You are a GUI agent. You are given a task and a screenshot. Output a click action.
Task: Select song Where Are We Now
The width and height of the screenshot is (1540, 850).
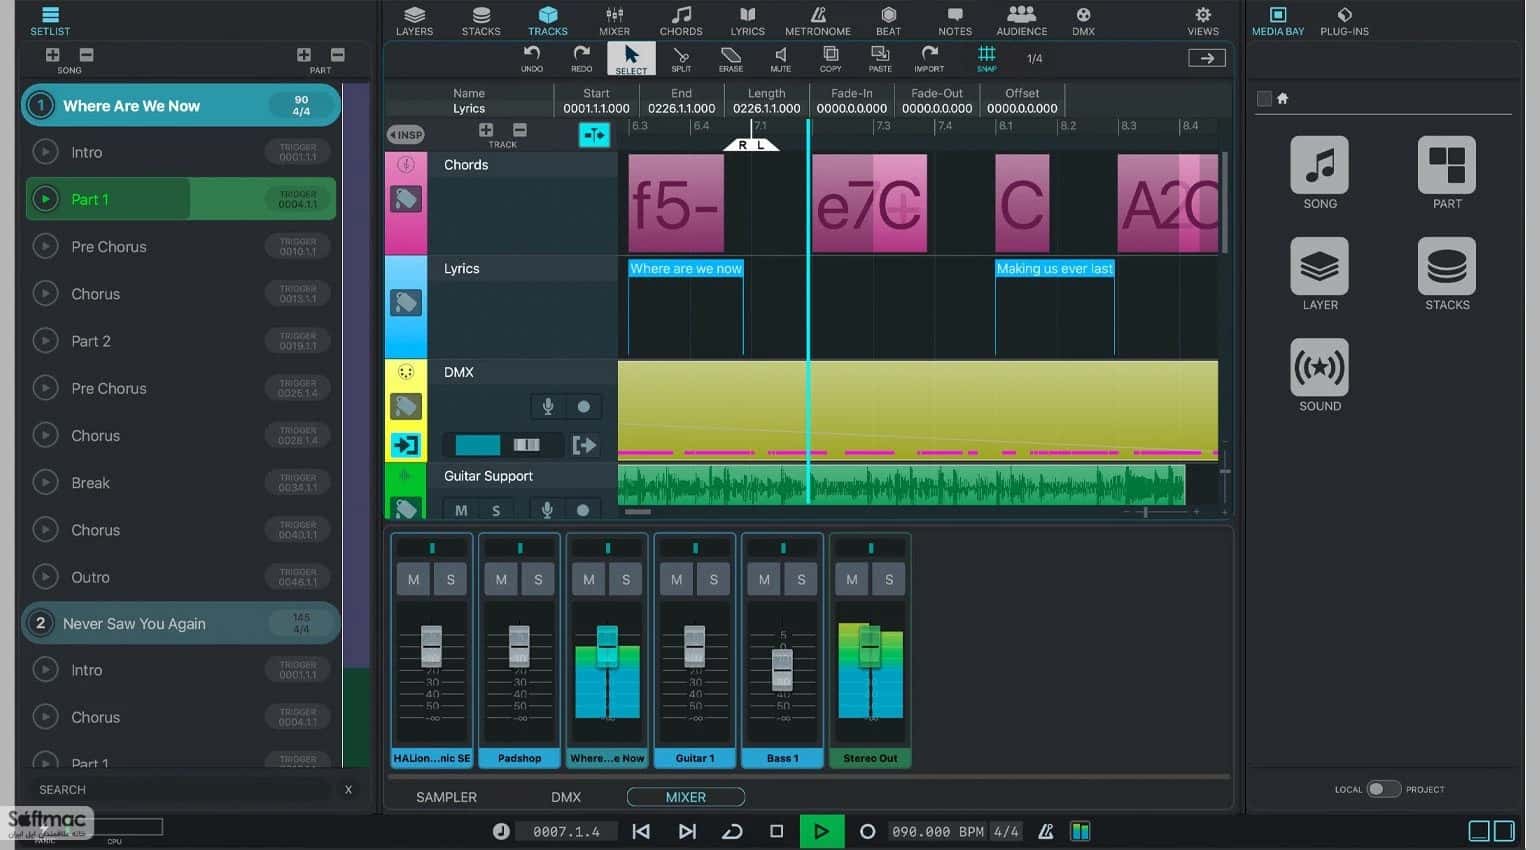click(x=181, y=105)
